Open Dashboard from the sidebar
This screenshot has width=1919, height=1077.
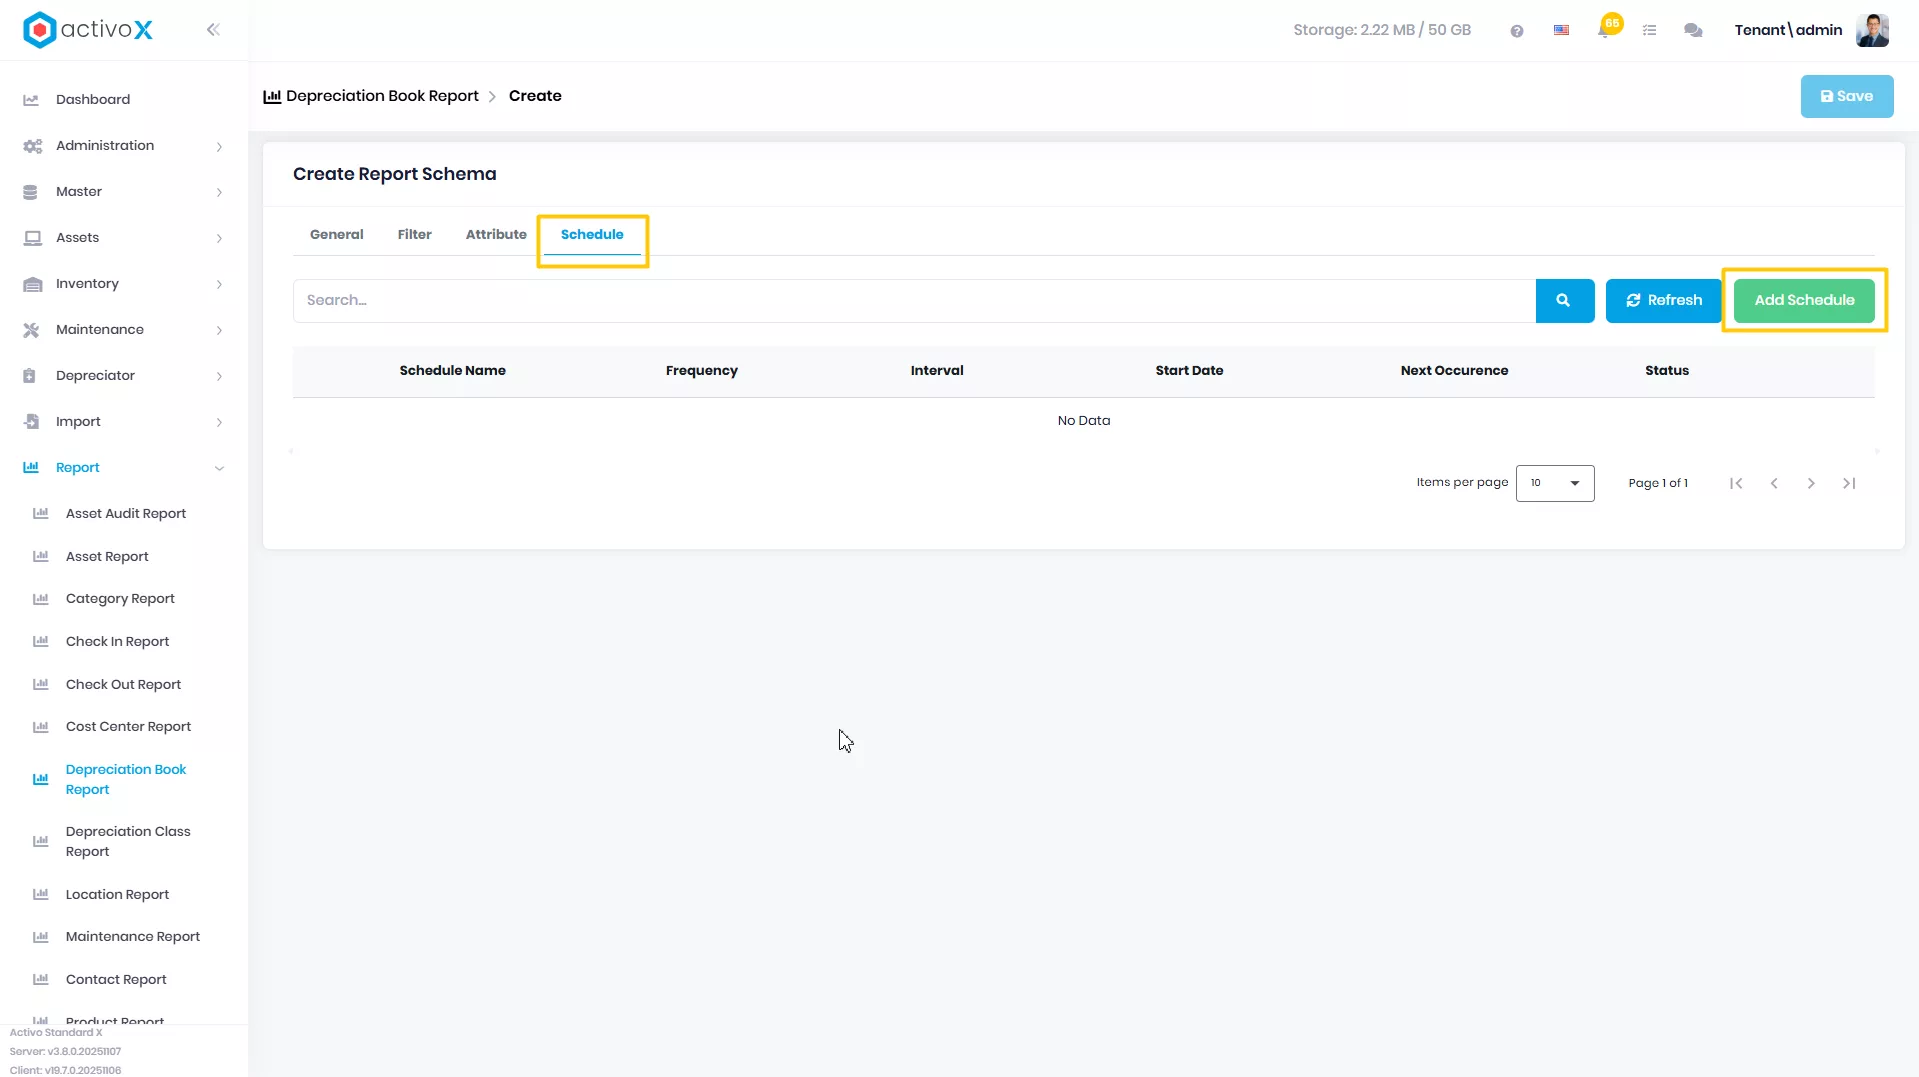point(93,99)
